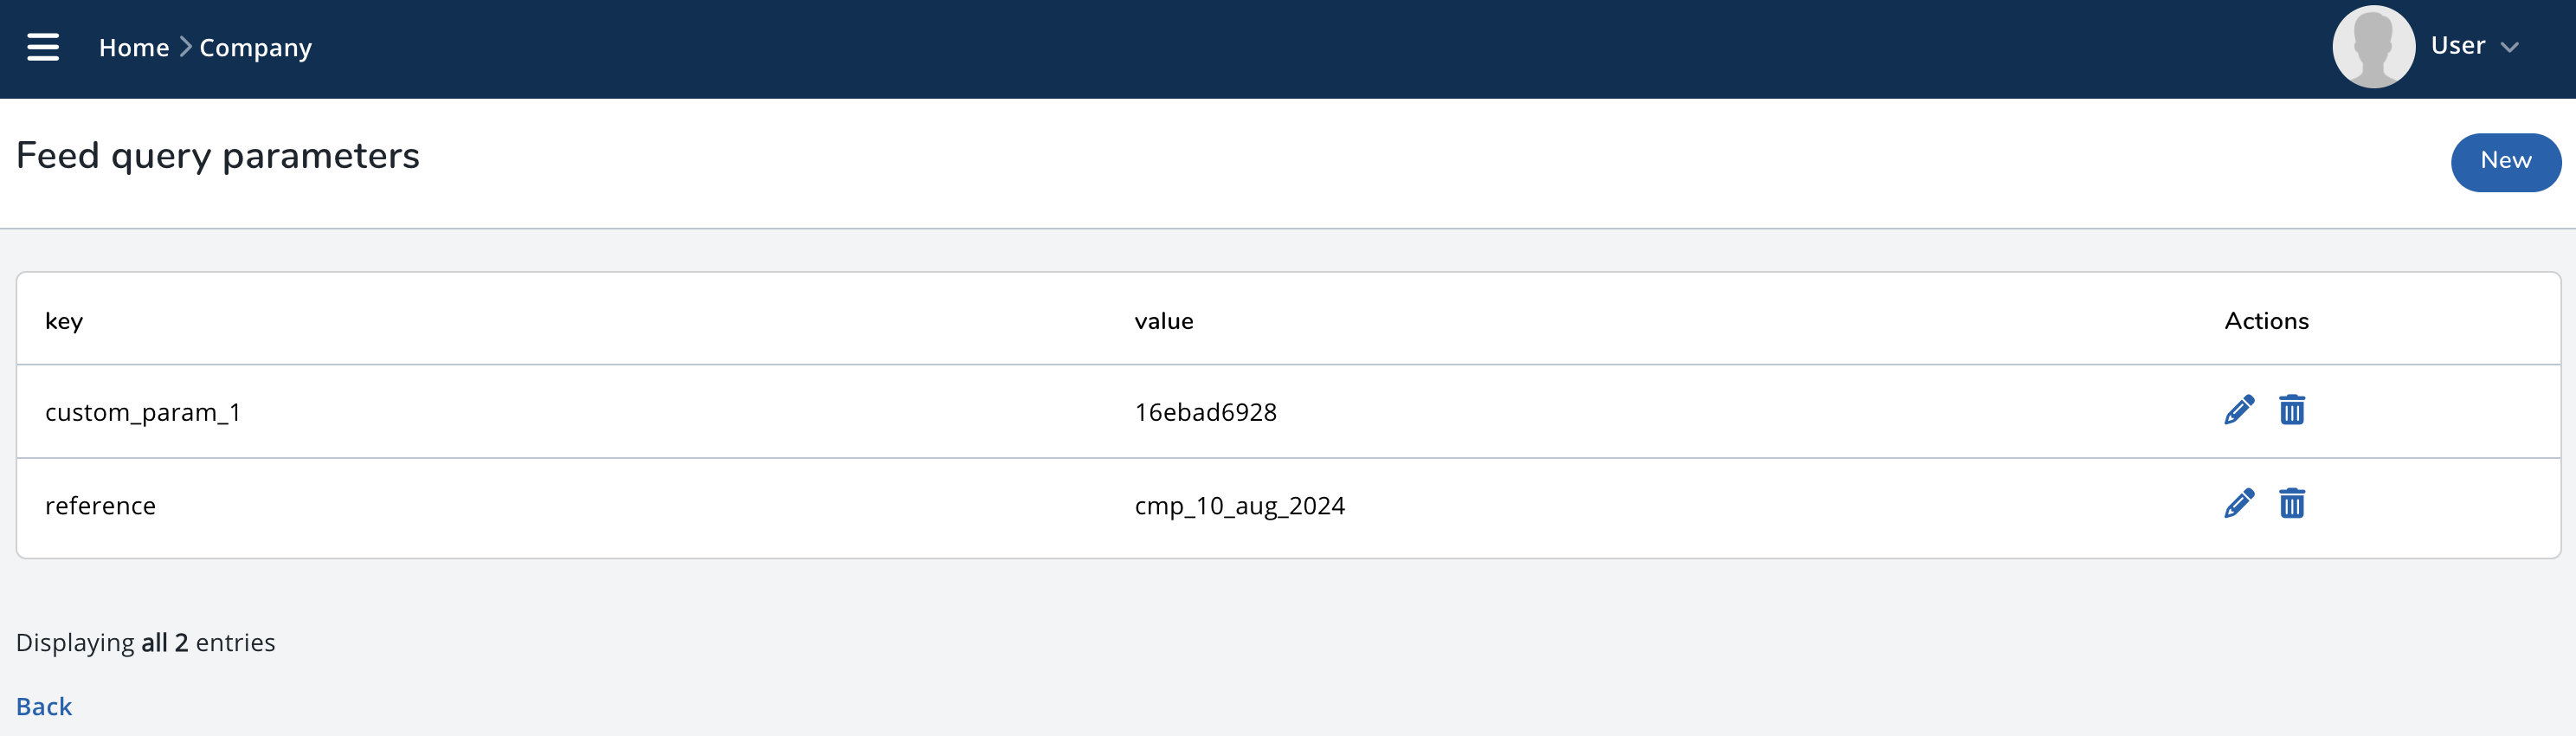
Task: Click the key column header
Action: pos(64,321)
